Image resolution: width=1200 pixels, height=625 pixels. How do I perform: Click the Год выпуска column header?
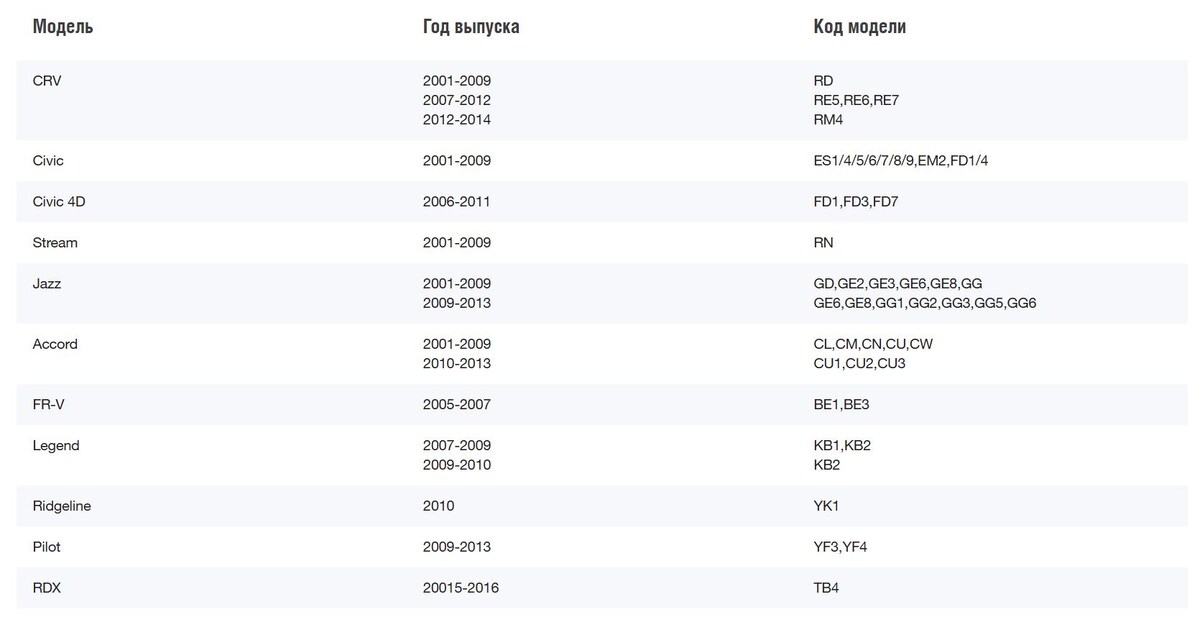(x=471, y=27)
